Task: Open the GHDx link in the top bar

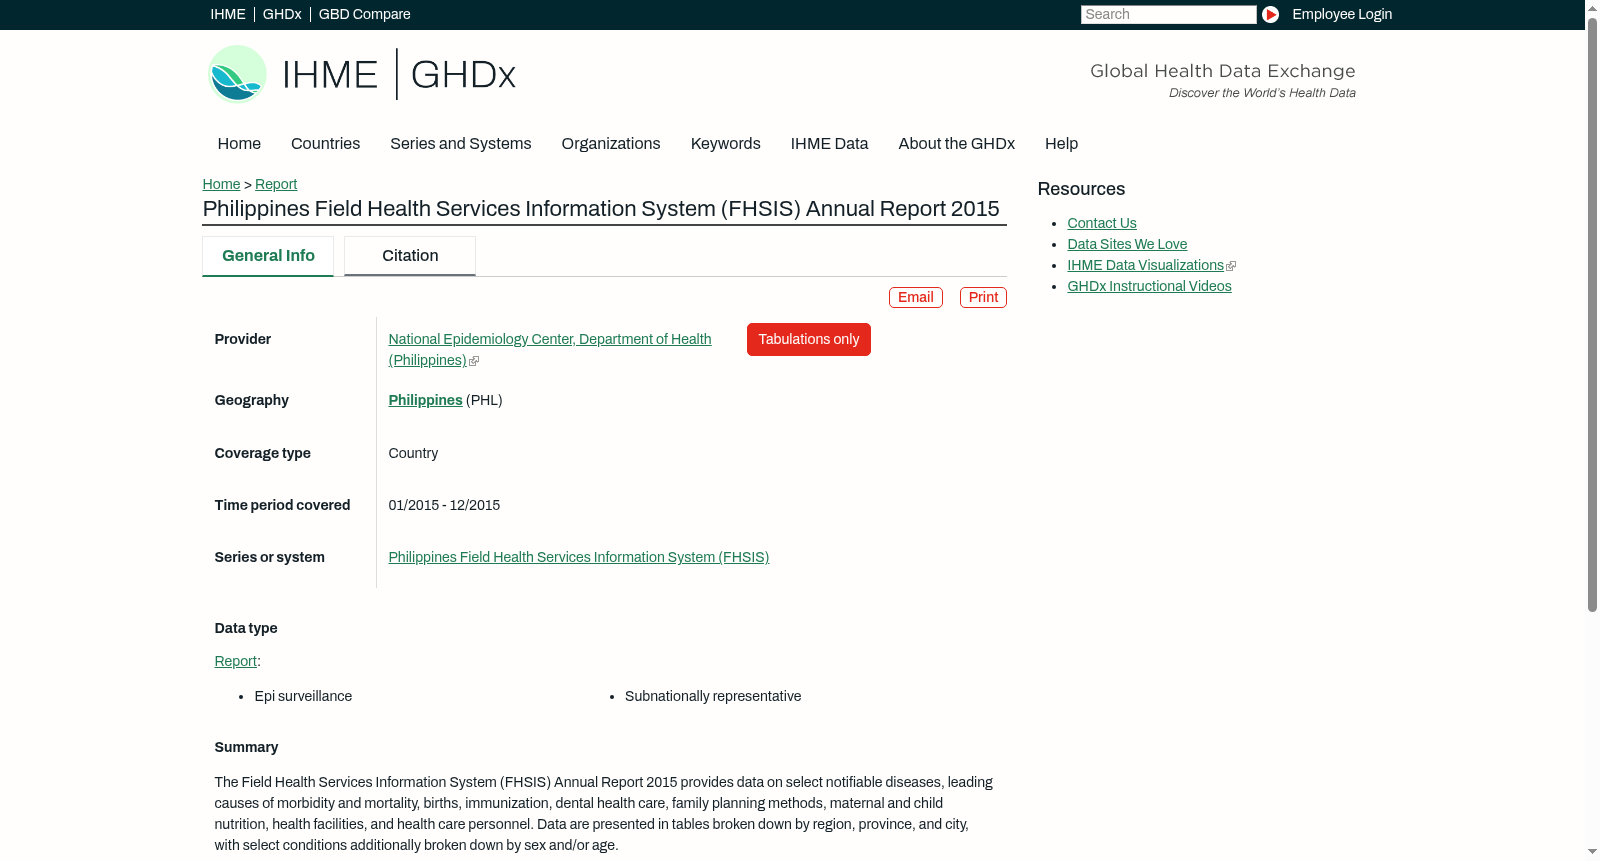Action: [x=282, y=14]
